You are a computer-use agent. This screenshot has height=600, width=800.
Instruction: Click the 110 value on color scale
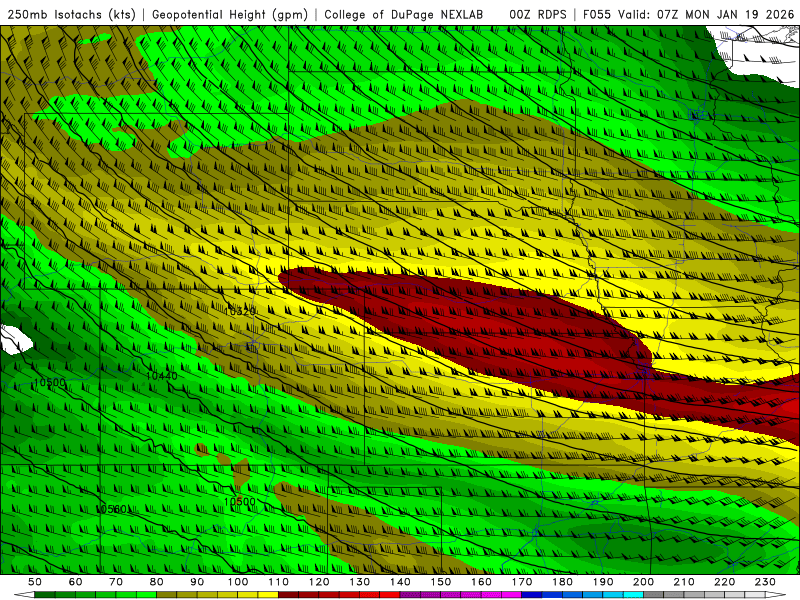coord(279,582)
